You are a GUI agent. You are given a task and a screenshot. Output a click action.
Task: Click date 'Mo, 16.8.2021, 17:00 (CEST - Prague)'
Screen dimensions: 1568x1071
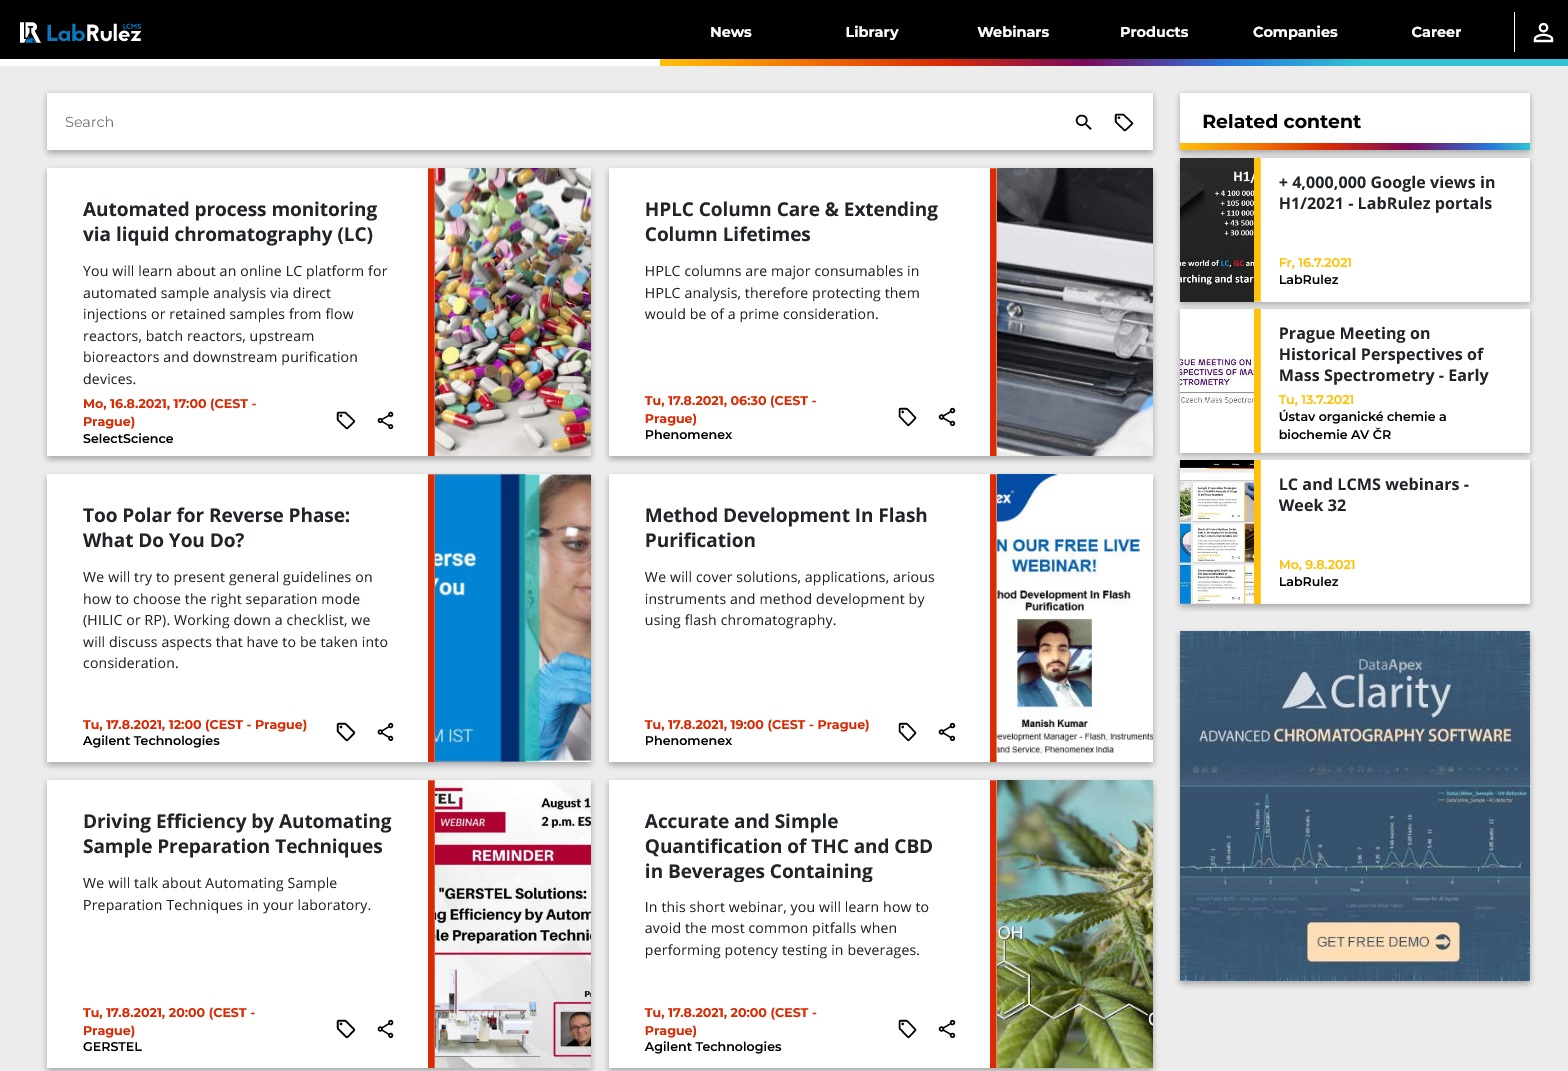(170, 413)
